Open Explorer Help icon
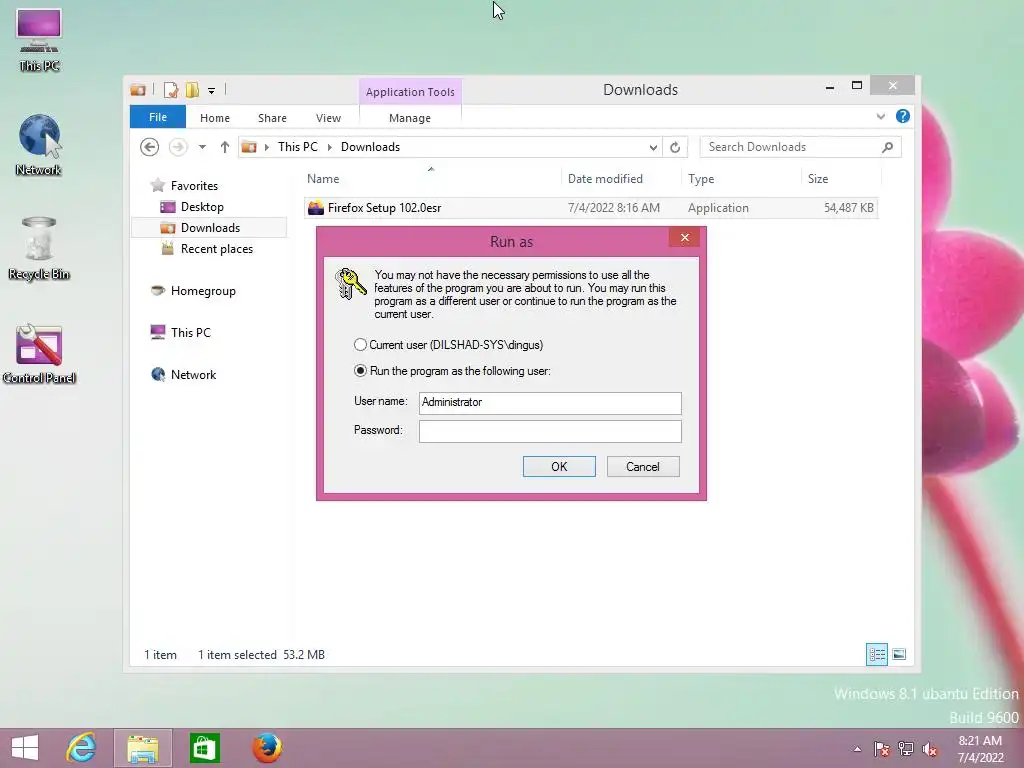Screen dimensions: 1024x768 (x=903, y=116)
